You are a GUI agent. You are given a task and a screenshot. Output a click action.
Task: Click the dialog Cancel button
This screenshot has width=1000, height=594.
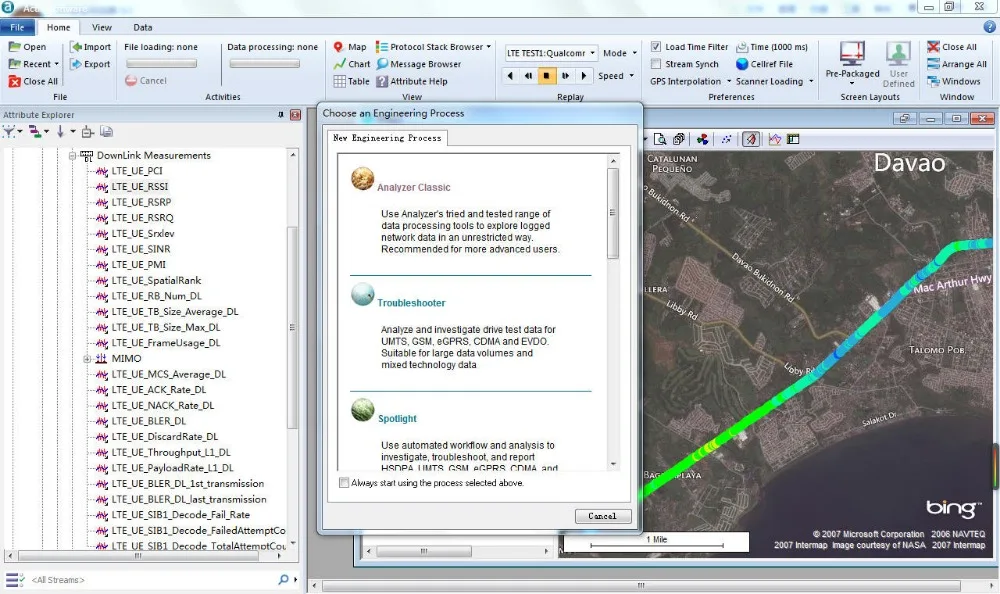pos(603,516)
